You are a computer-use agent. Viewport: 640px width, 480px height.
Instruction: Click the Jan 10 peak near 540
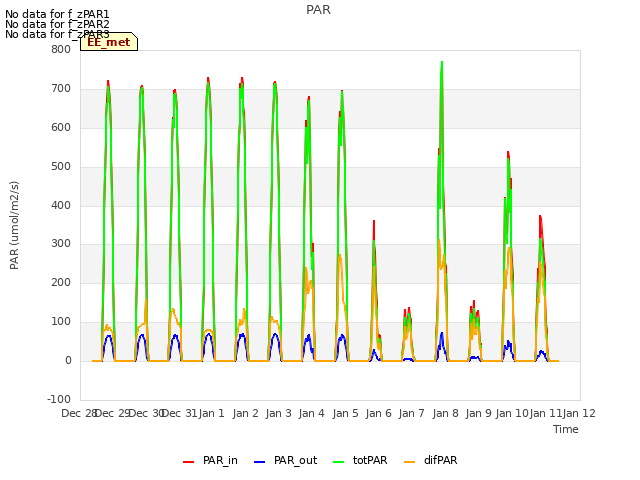(x=508, y=153)
